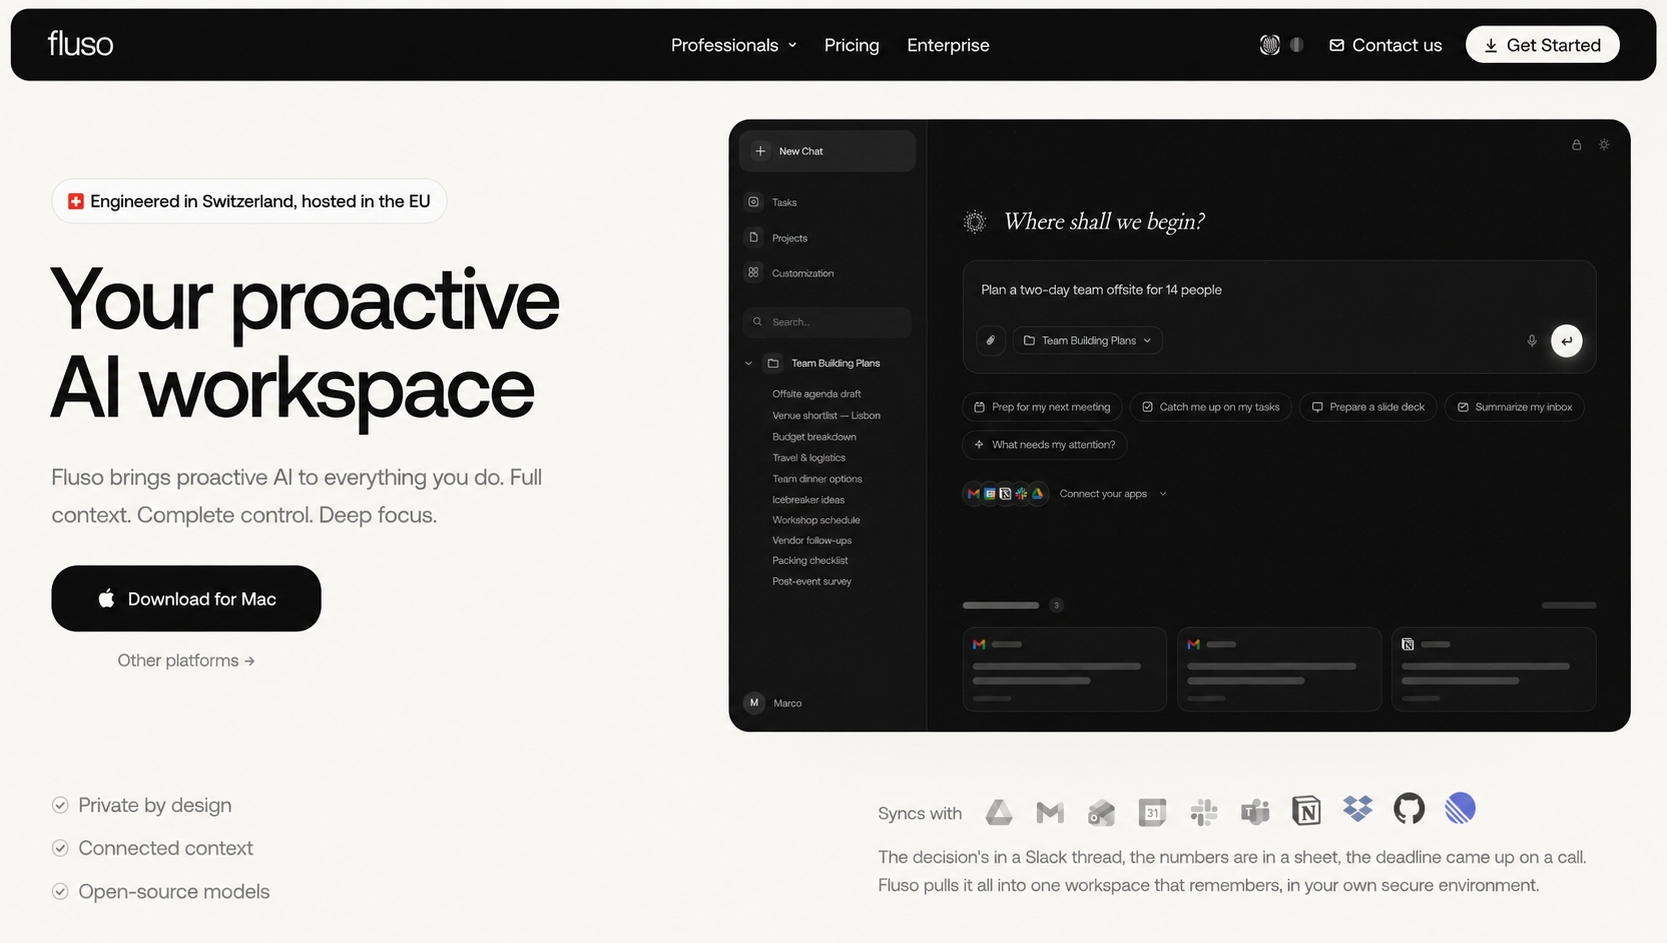Click the Open-source models check item
1667x943 pixels.
(x=161, y=891)
